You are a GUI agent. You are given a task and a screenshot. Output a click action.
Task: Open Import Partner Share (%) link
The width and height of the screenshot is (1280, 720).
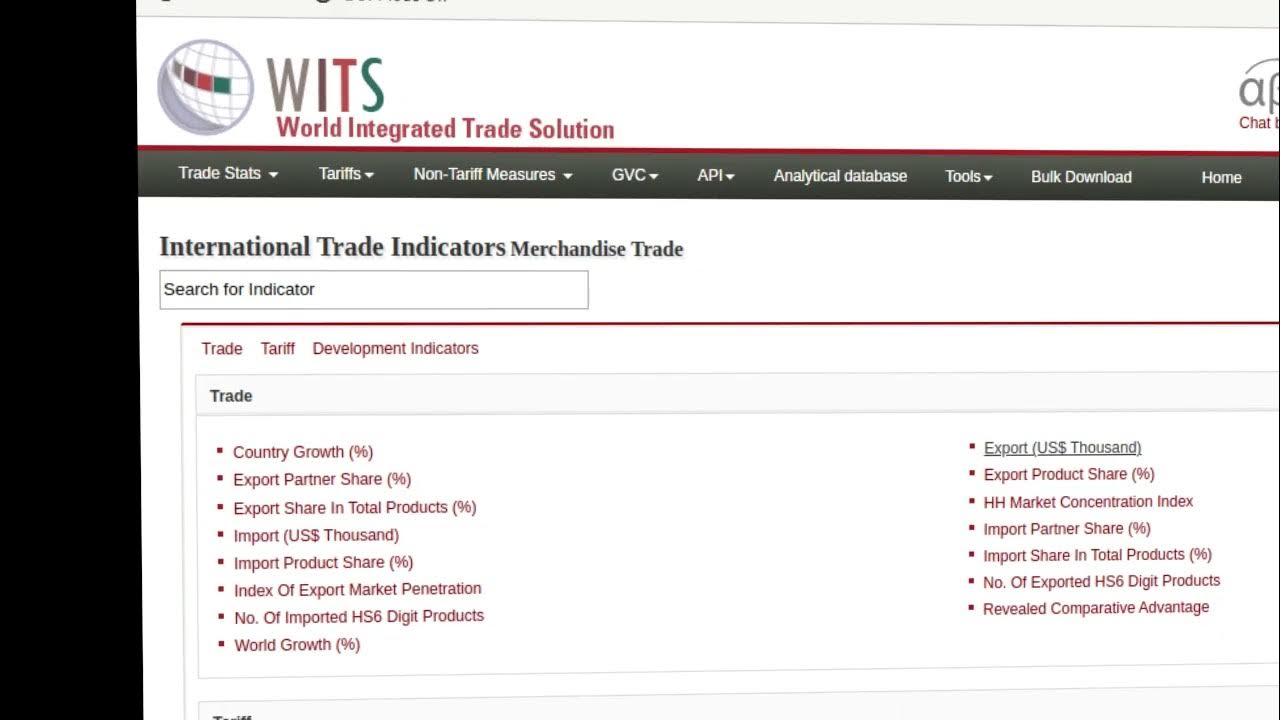point(1067,528)
